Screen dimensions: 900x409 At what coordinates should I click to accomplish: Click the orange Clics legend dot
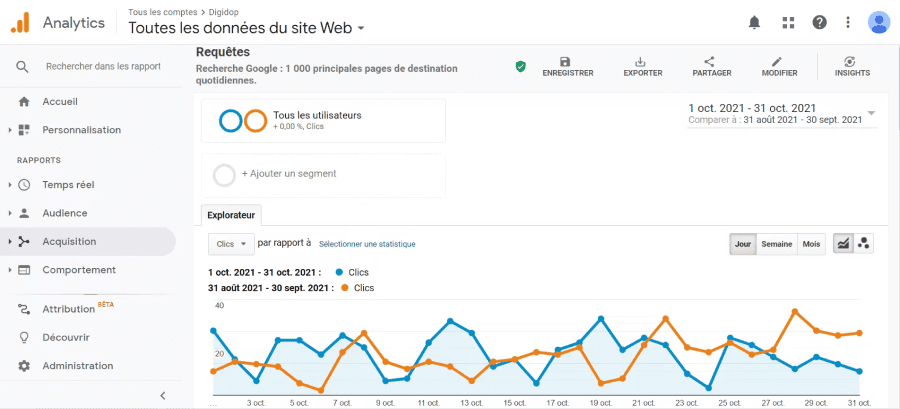point(345,288)
